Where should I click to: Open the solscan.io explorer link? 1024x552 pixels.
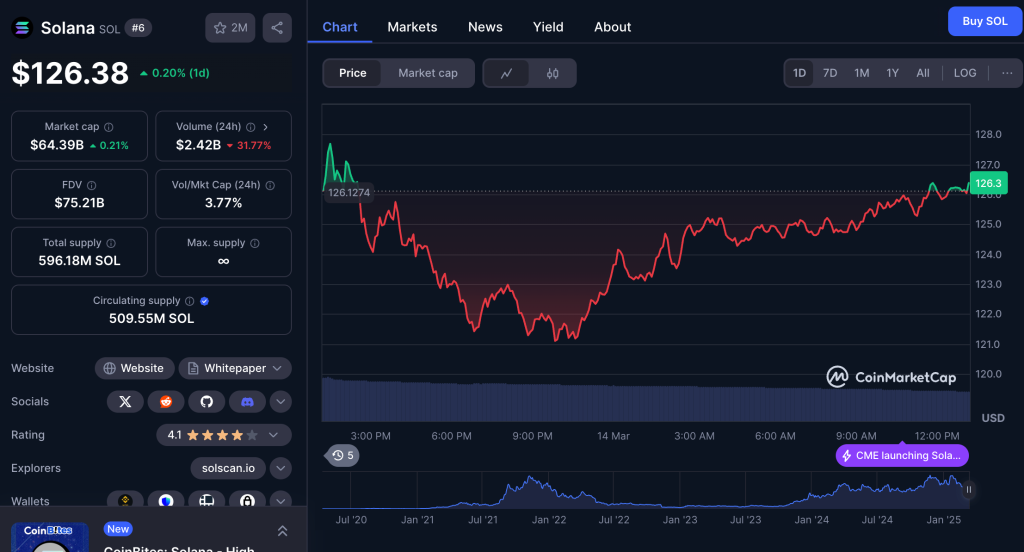point(228,468)
